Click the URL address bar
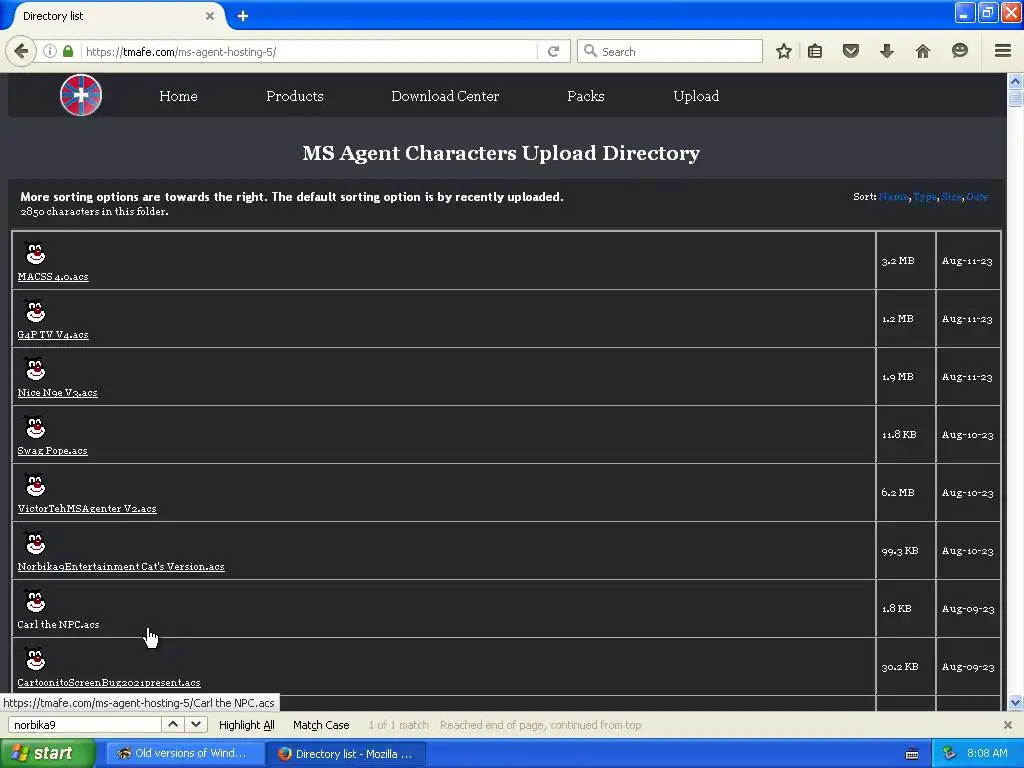Viewport: 1024px width, 768px height. click(310, 51)
